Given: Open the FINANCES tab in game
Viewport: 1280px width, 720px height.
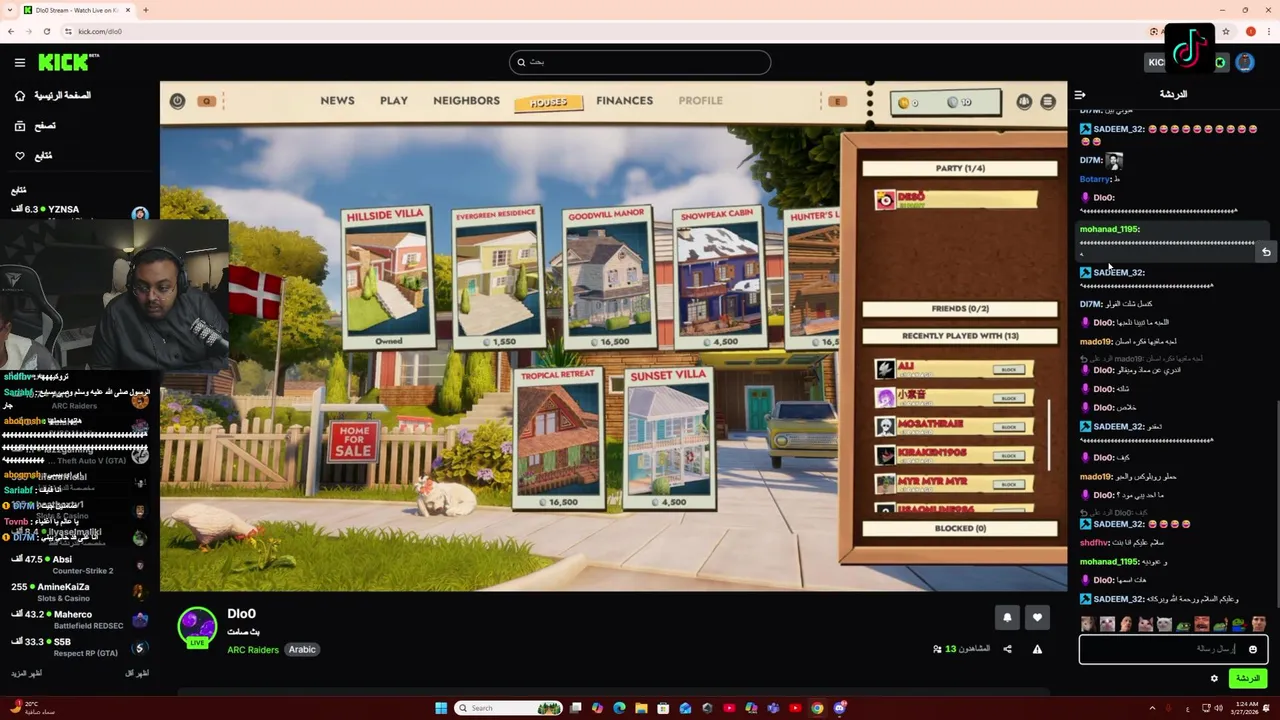Looking at the screenshot, I should (x=624, y=100).
